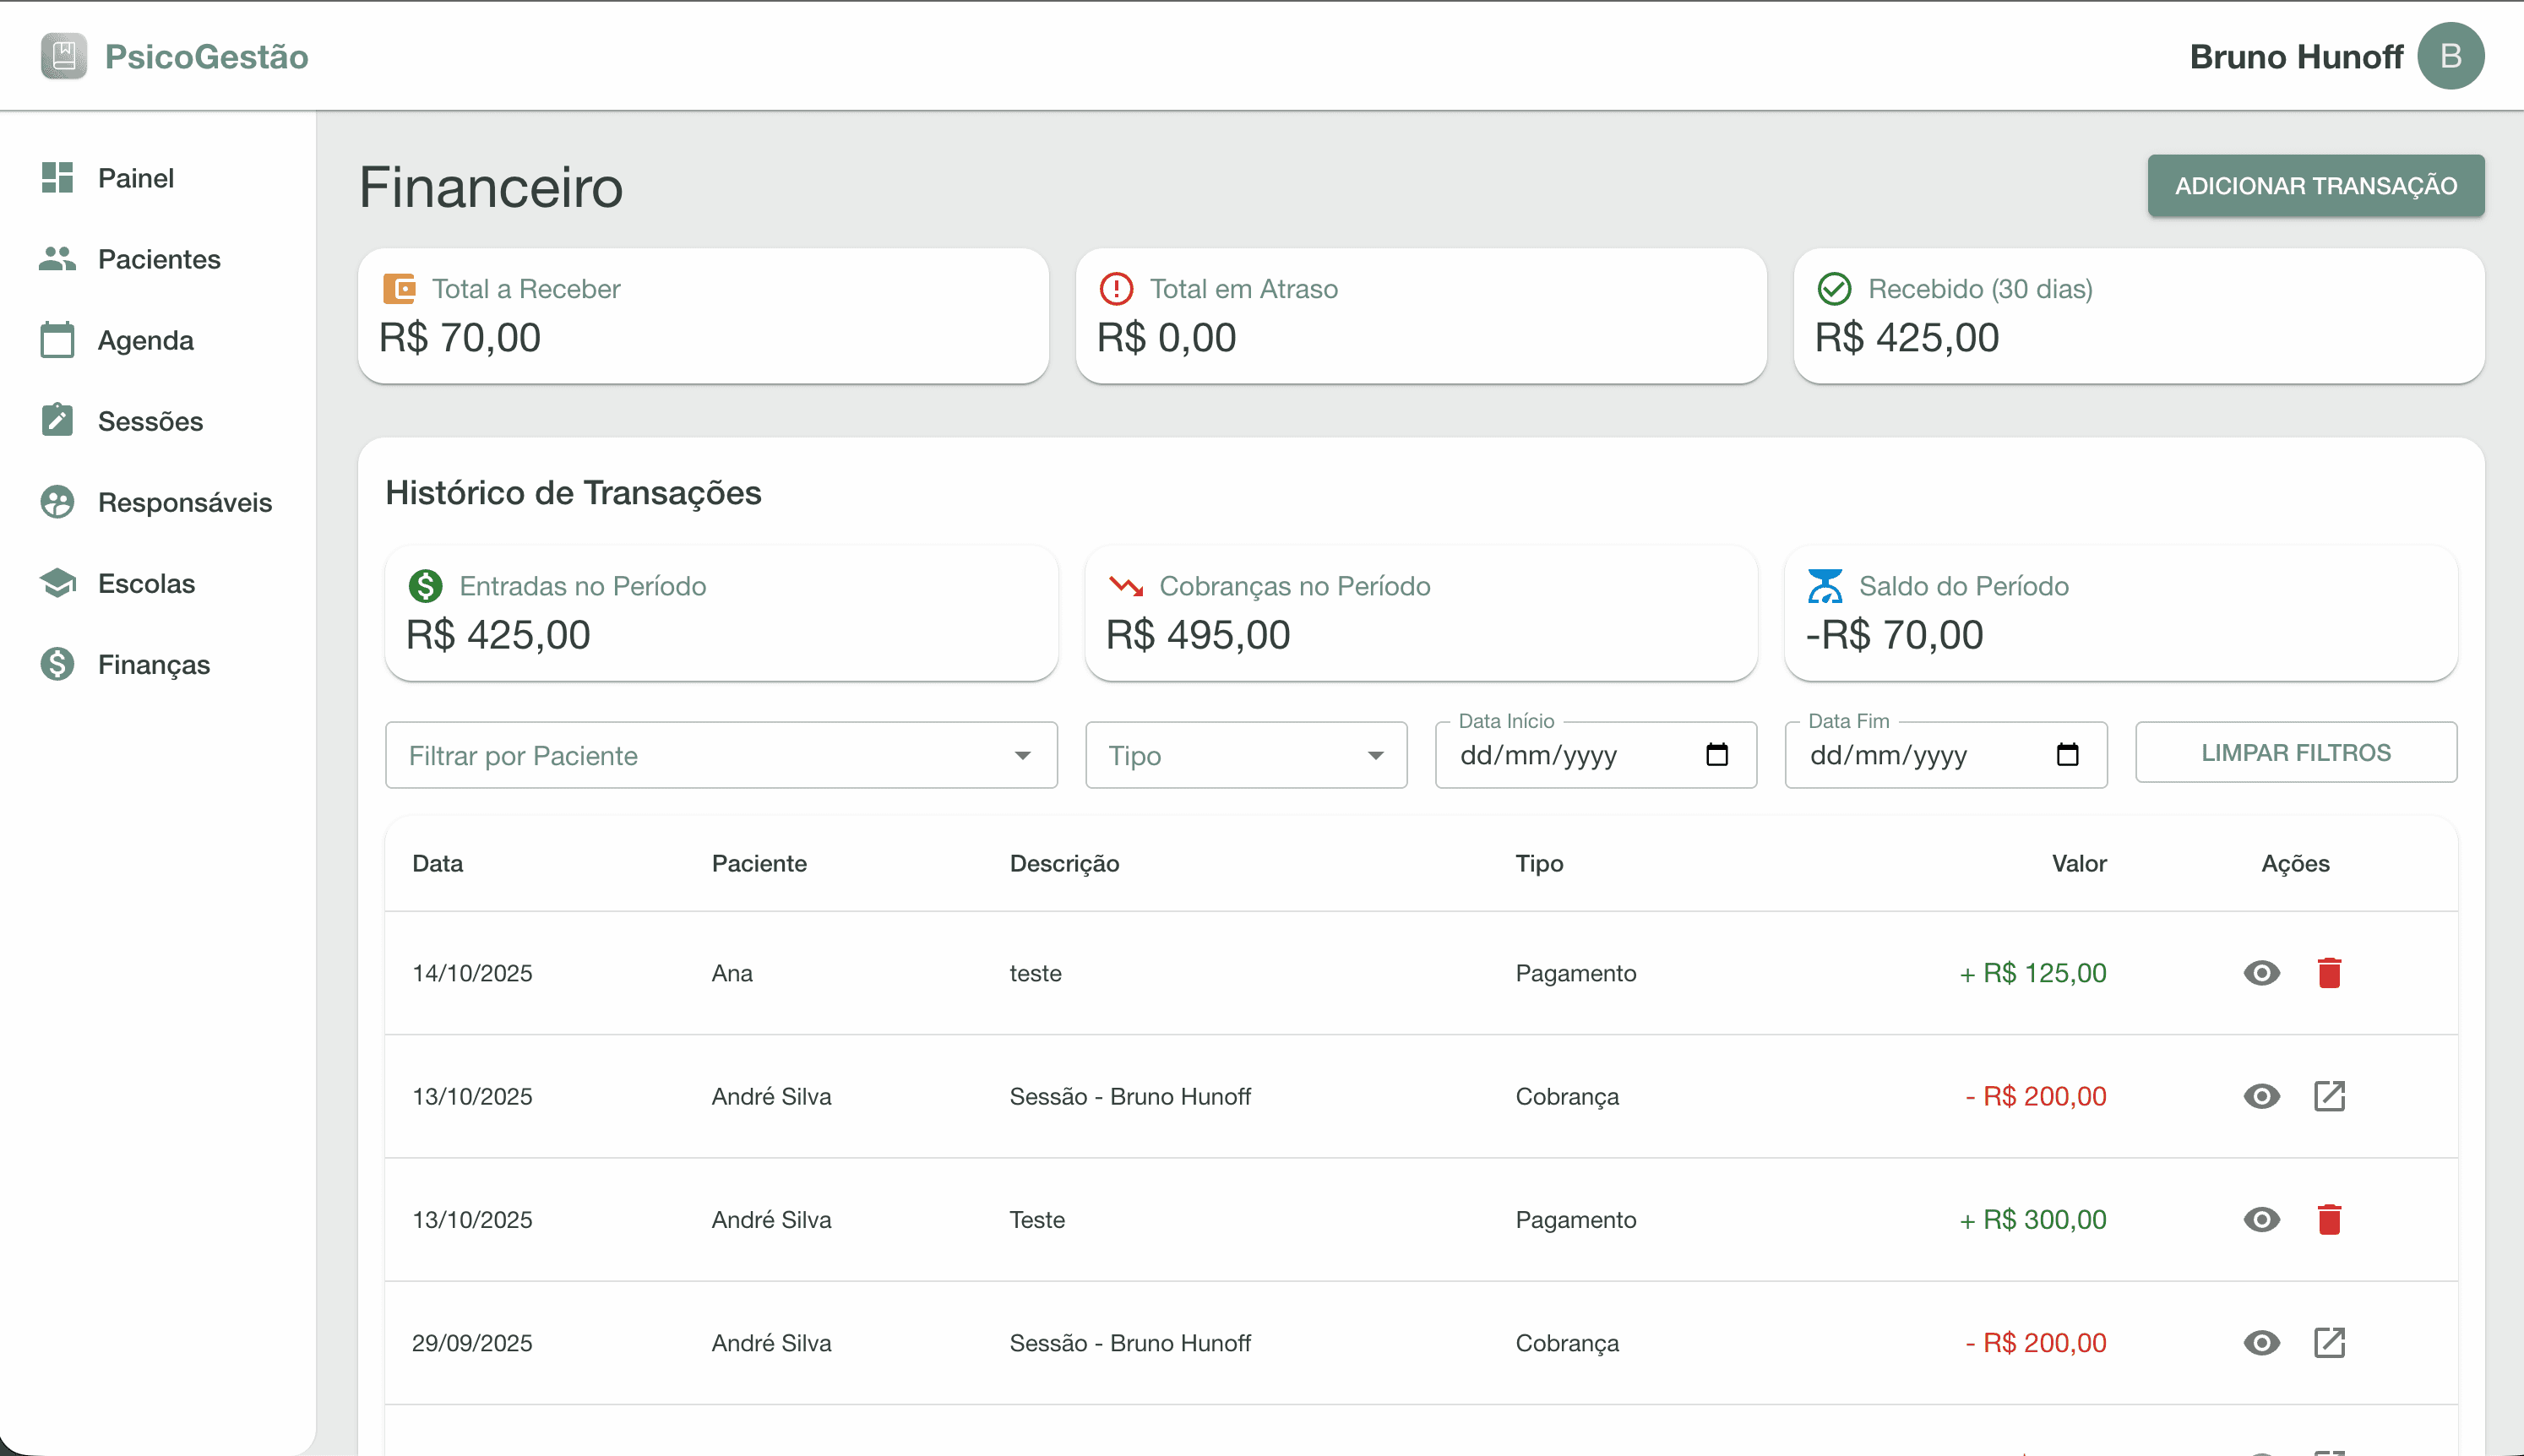The width and height of the screenshot is (2524, 1456).
Task: Click the Bruno Hunoff profile avatar
Action: point(2451,55)
